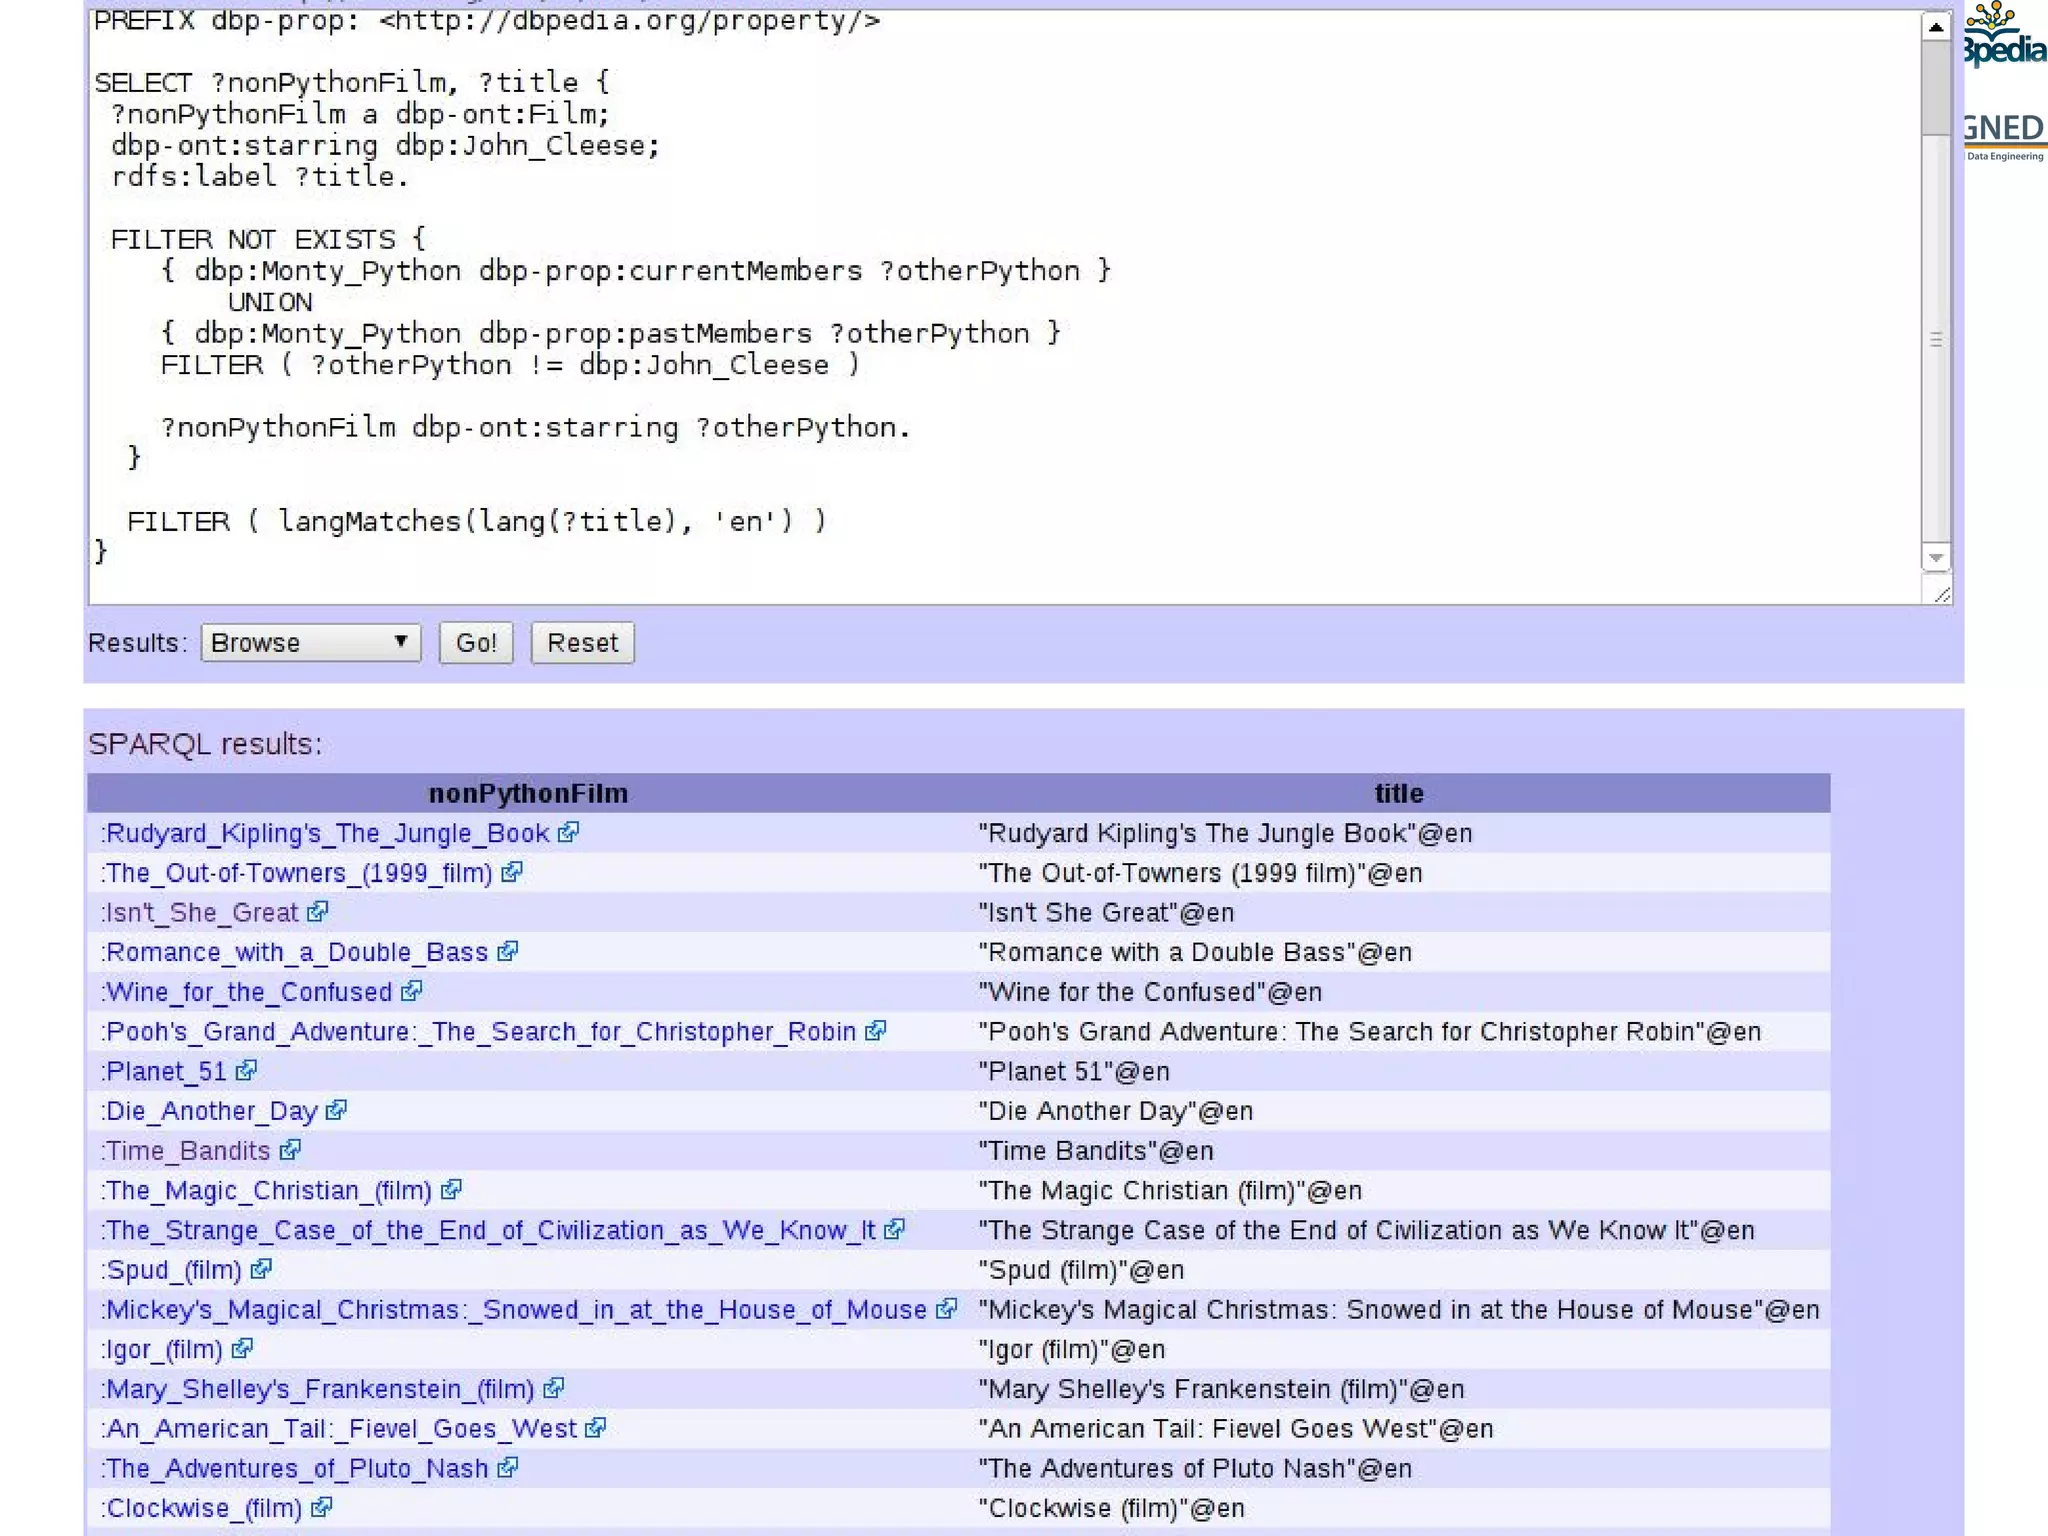2048x1536 pixels.
Task: Open external link icon beside Die_Another_Day
Action: pos(337,1110)
